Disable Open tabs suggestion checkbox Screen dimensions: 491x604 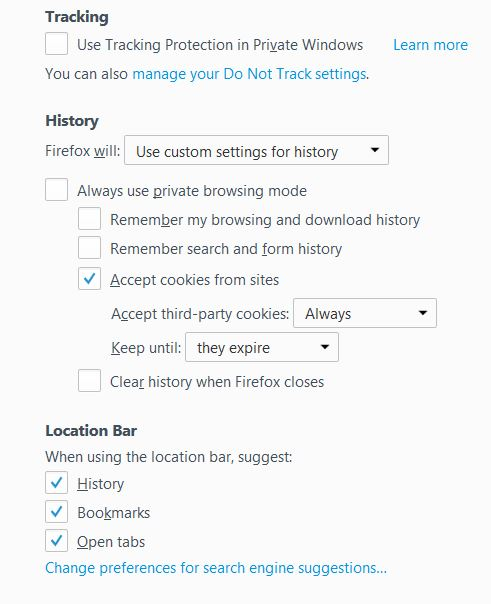pos(57,541)
